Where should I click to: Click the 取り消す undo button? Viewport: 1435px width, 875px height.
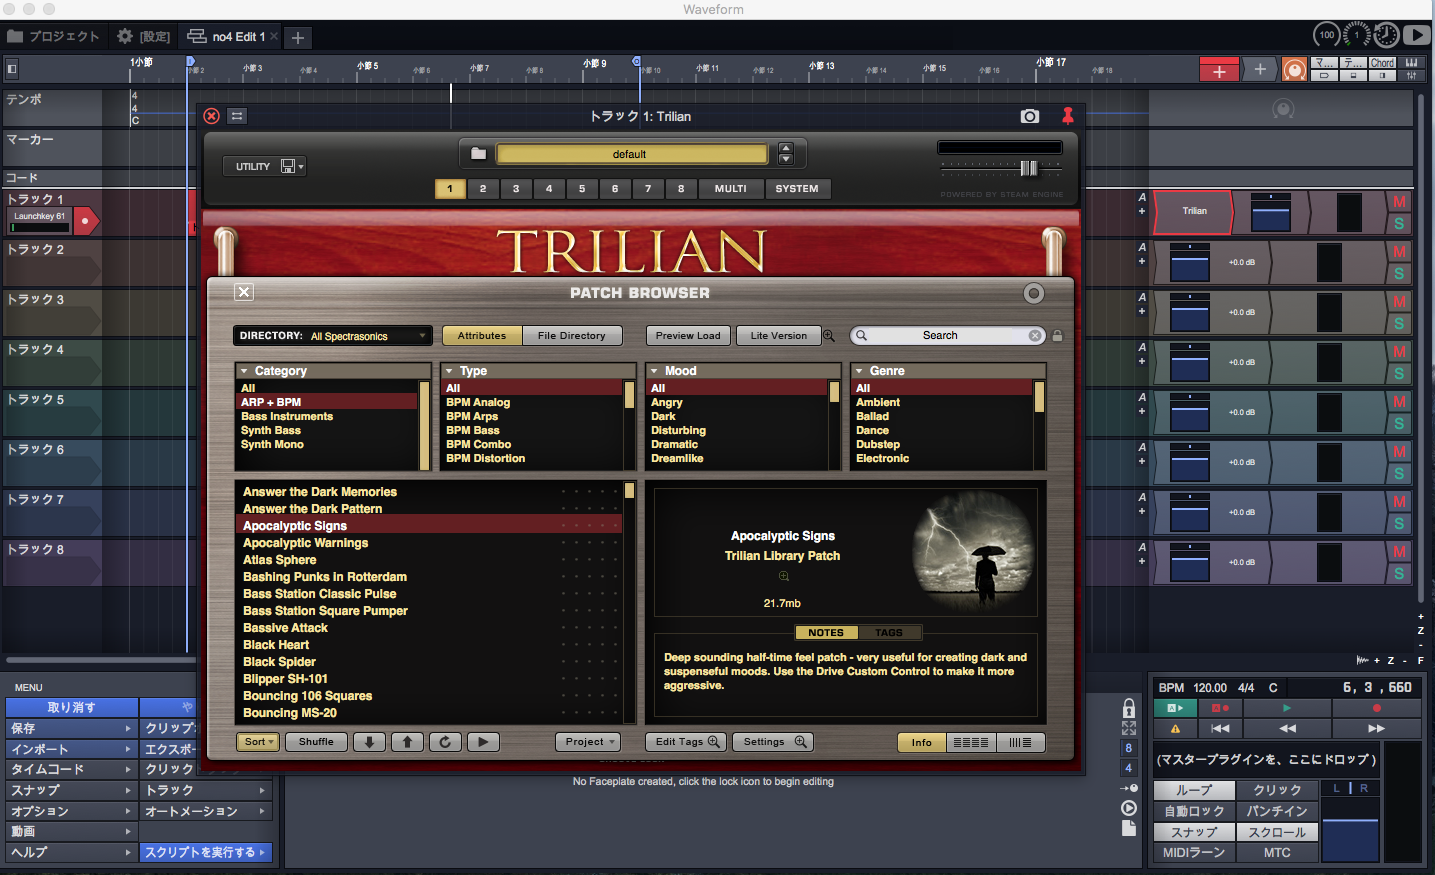click(71, 707)
